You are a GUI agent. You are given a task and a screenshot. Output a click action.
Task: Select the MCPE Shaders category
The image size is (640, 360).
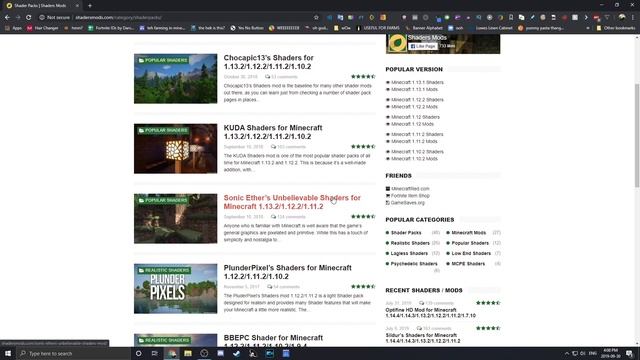[x=468, y=264]
